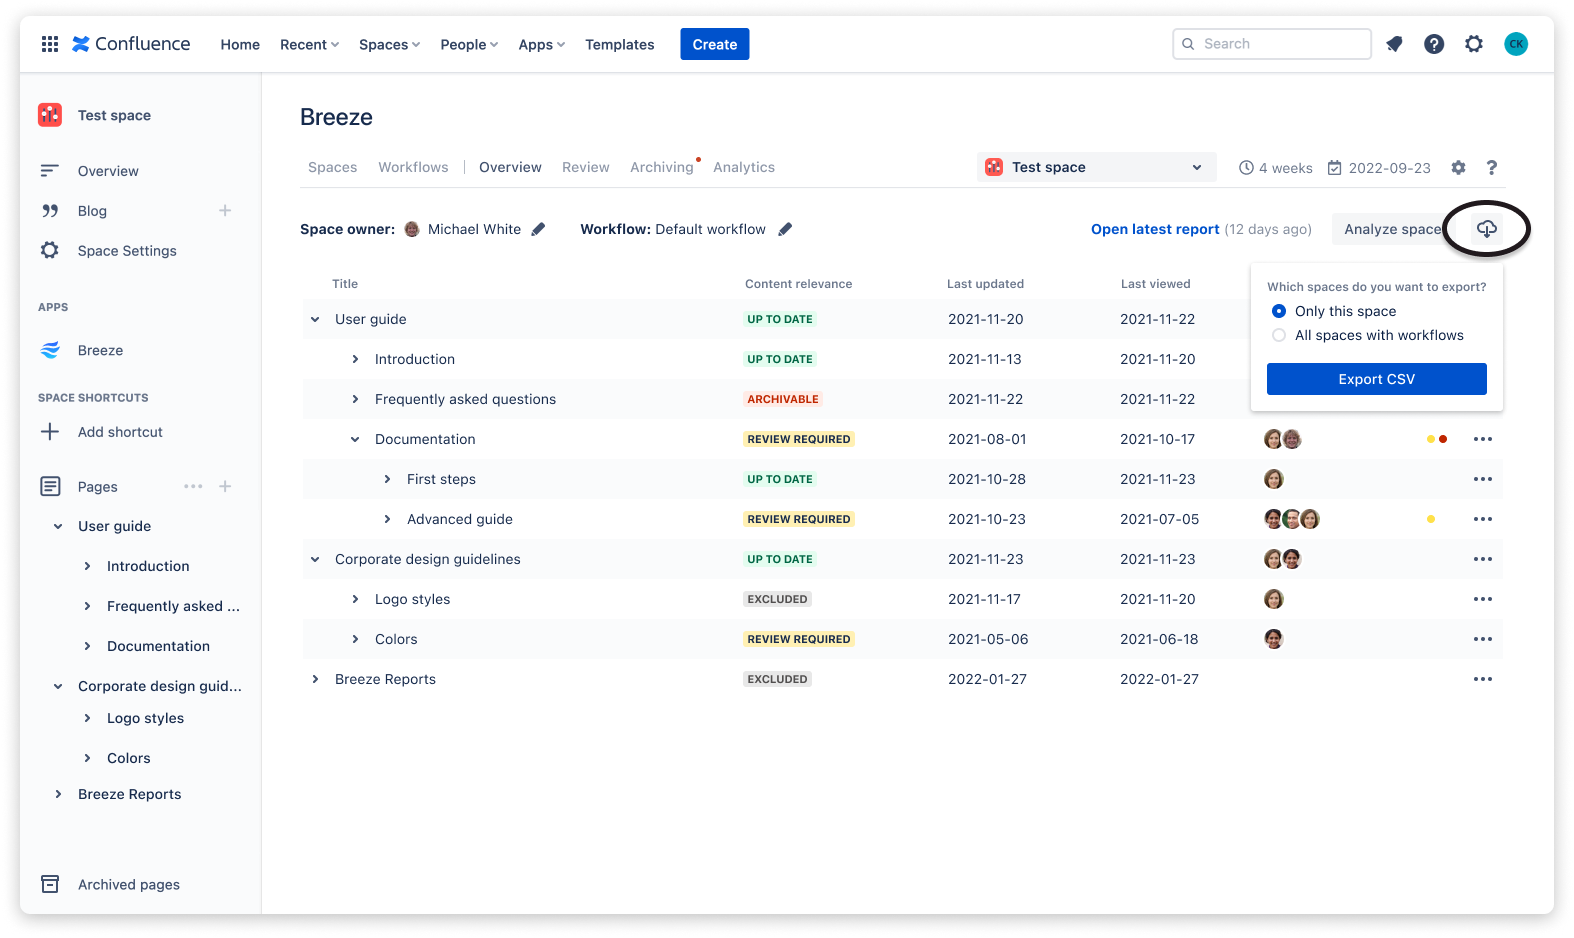Click the Last updated column header
This screenshot has width=1574, height=938.
click(x=985, y=284)
